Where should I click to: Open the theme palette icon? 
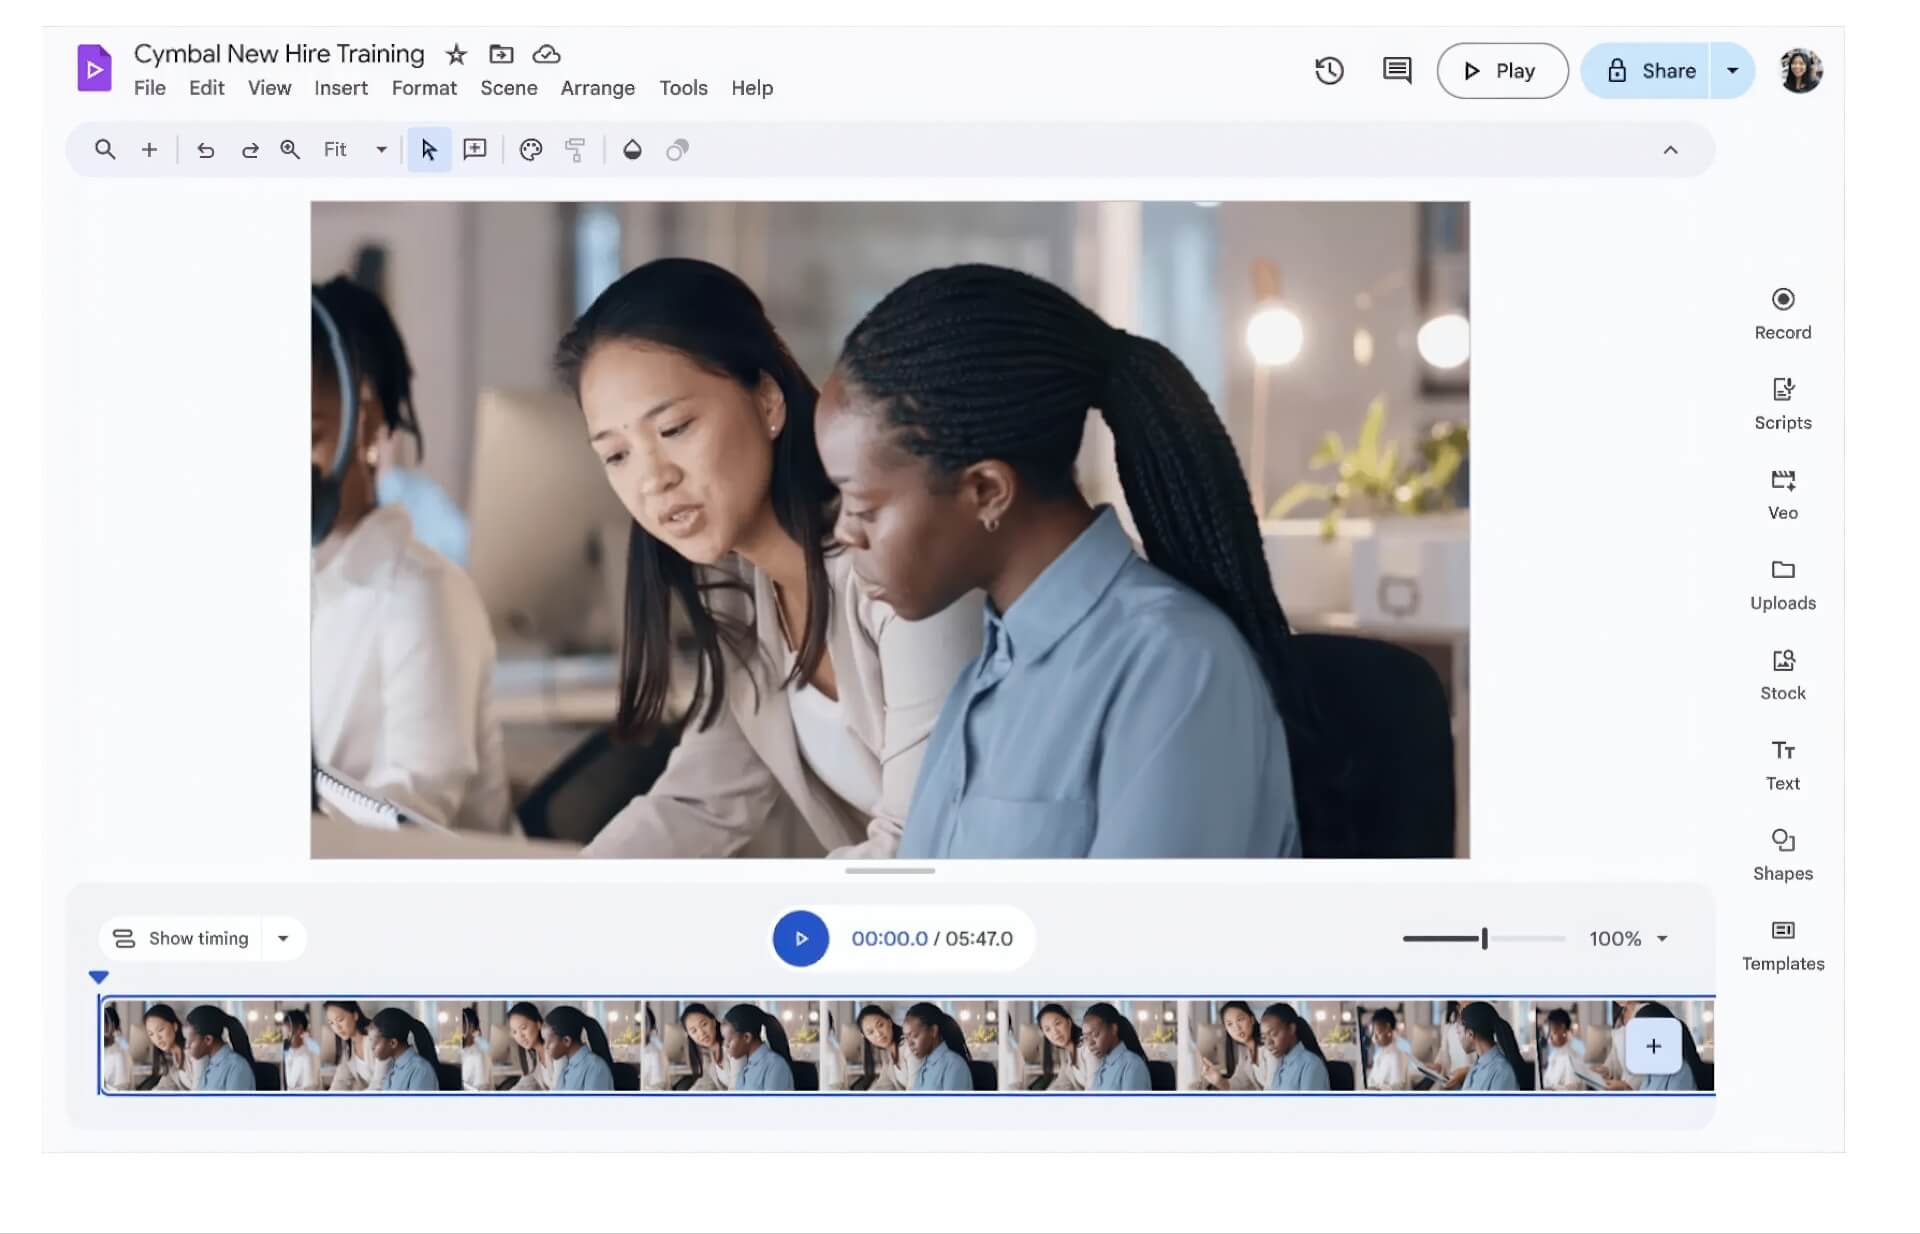(x=531, y=150)
